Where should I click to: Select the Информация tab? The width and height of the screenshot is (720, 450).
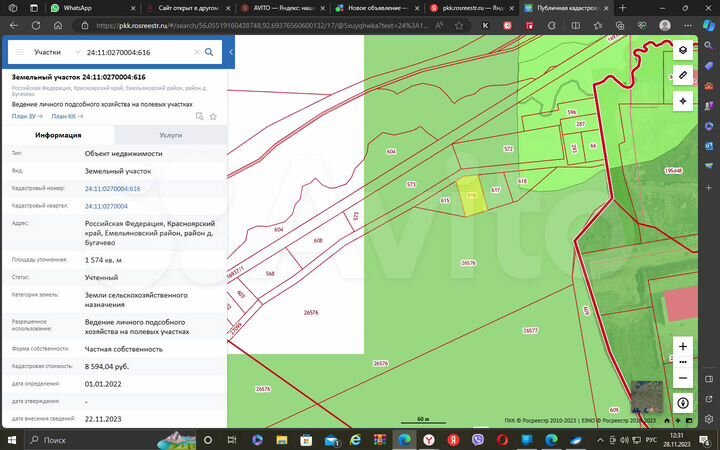click(x=58, y=135)
